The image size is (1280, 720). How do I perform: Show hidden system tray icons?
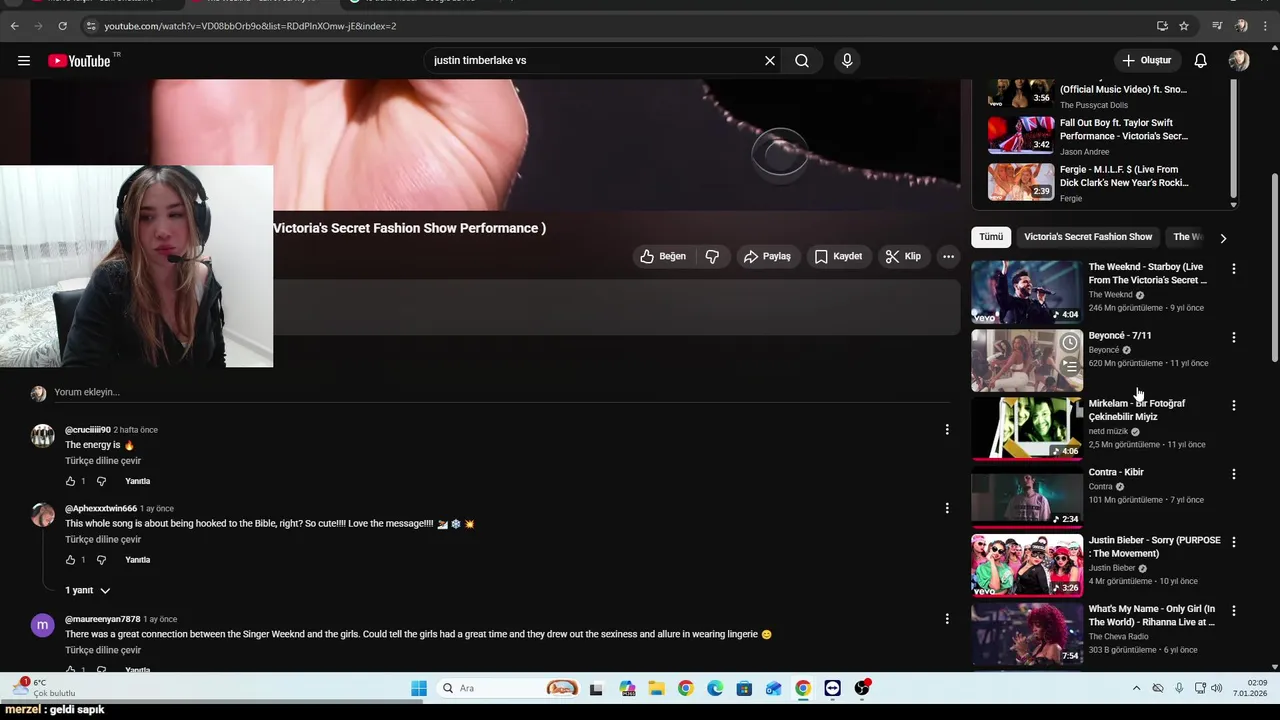pyautogui.click(x=1136, y=688)
